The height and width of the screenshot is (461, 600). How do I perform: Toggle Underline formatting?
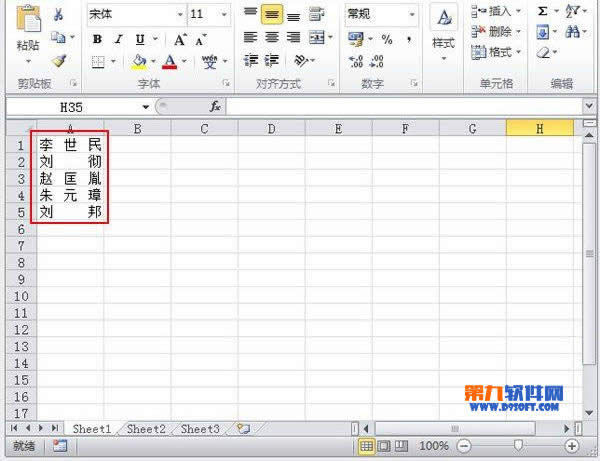click(140, 39)
